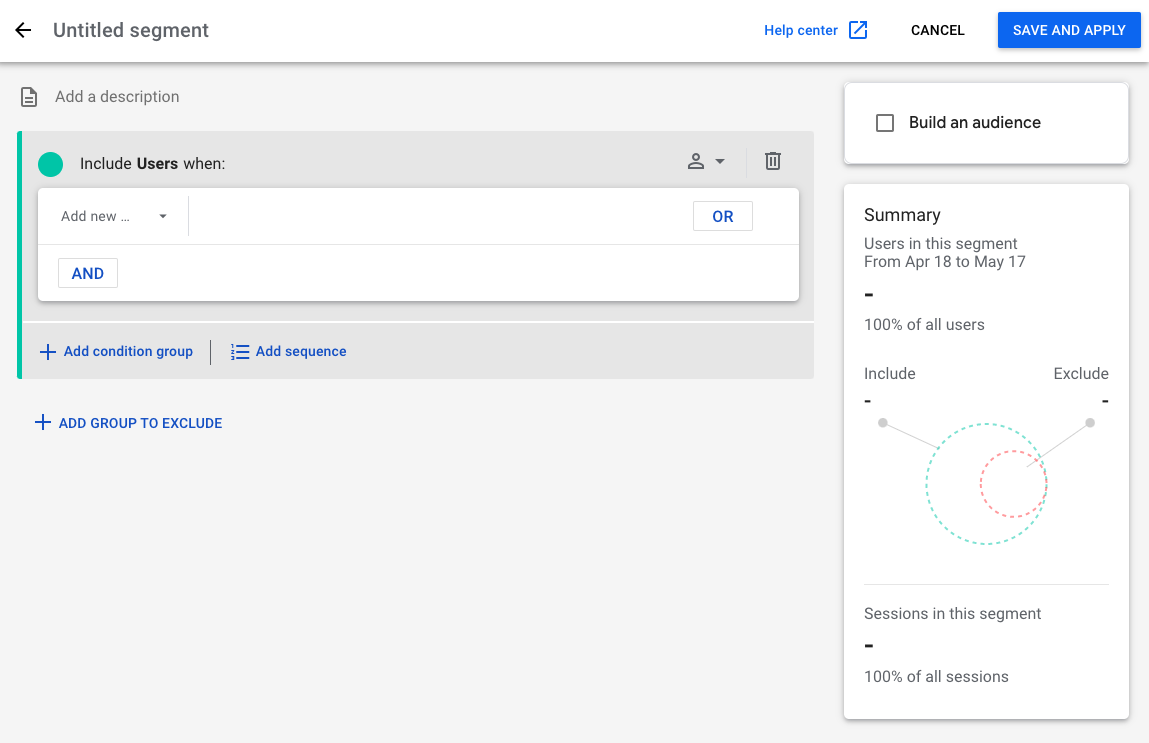The width and height of the screenshot is (1149, 743).
Task: Click the Add a description field
Action: coord(117,97)
